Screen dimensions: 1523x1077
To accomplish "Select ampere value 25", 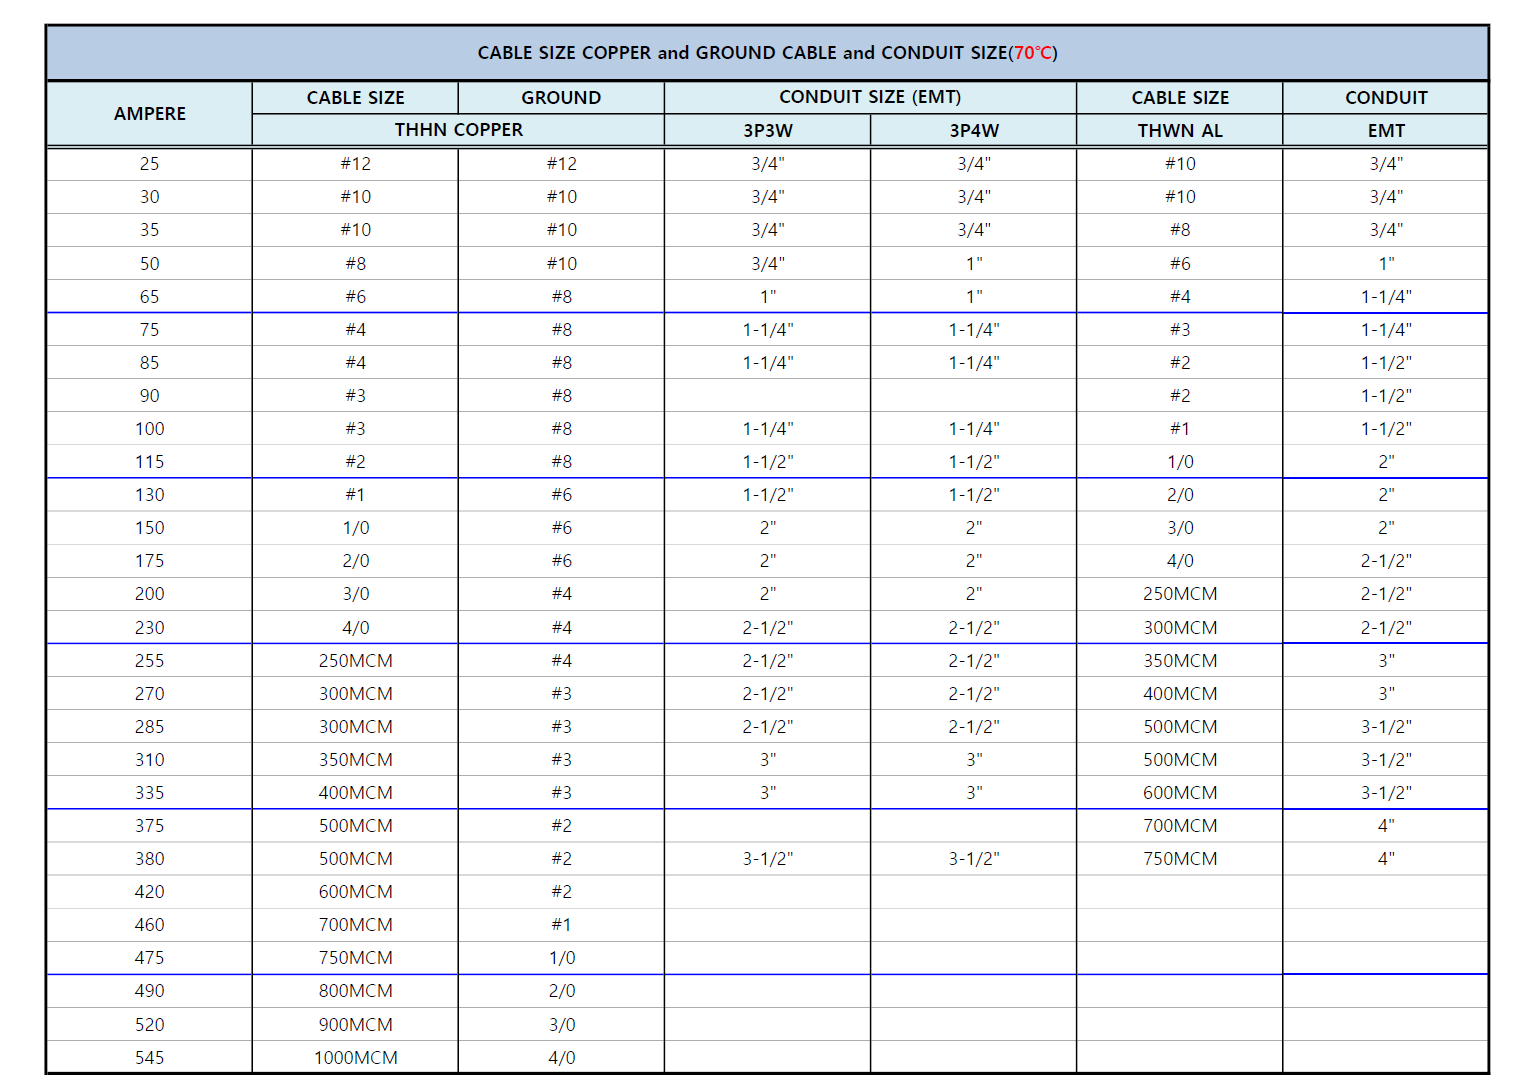I will tap(150, 164).
